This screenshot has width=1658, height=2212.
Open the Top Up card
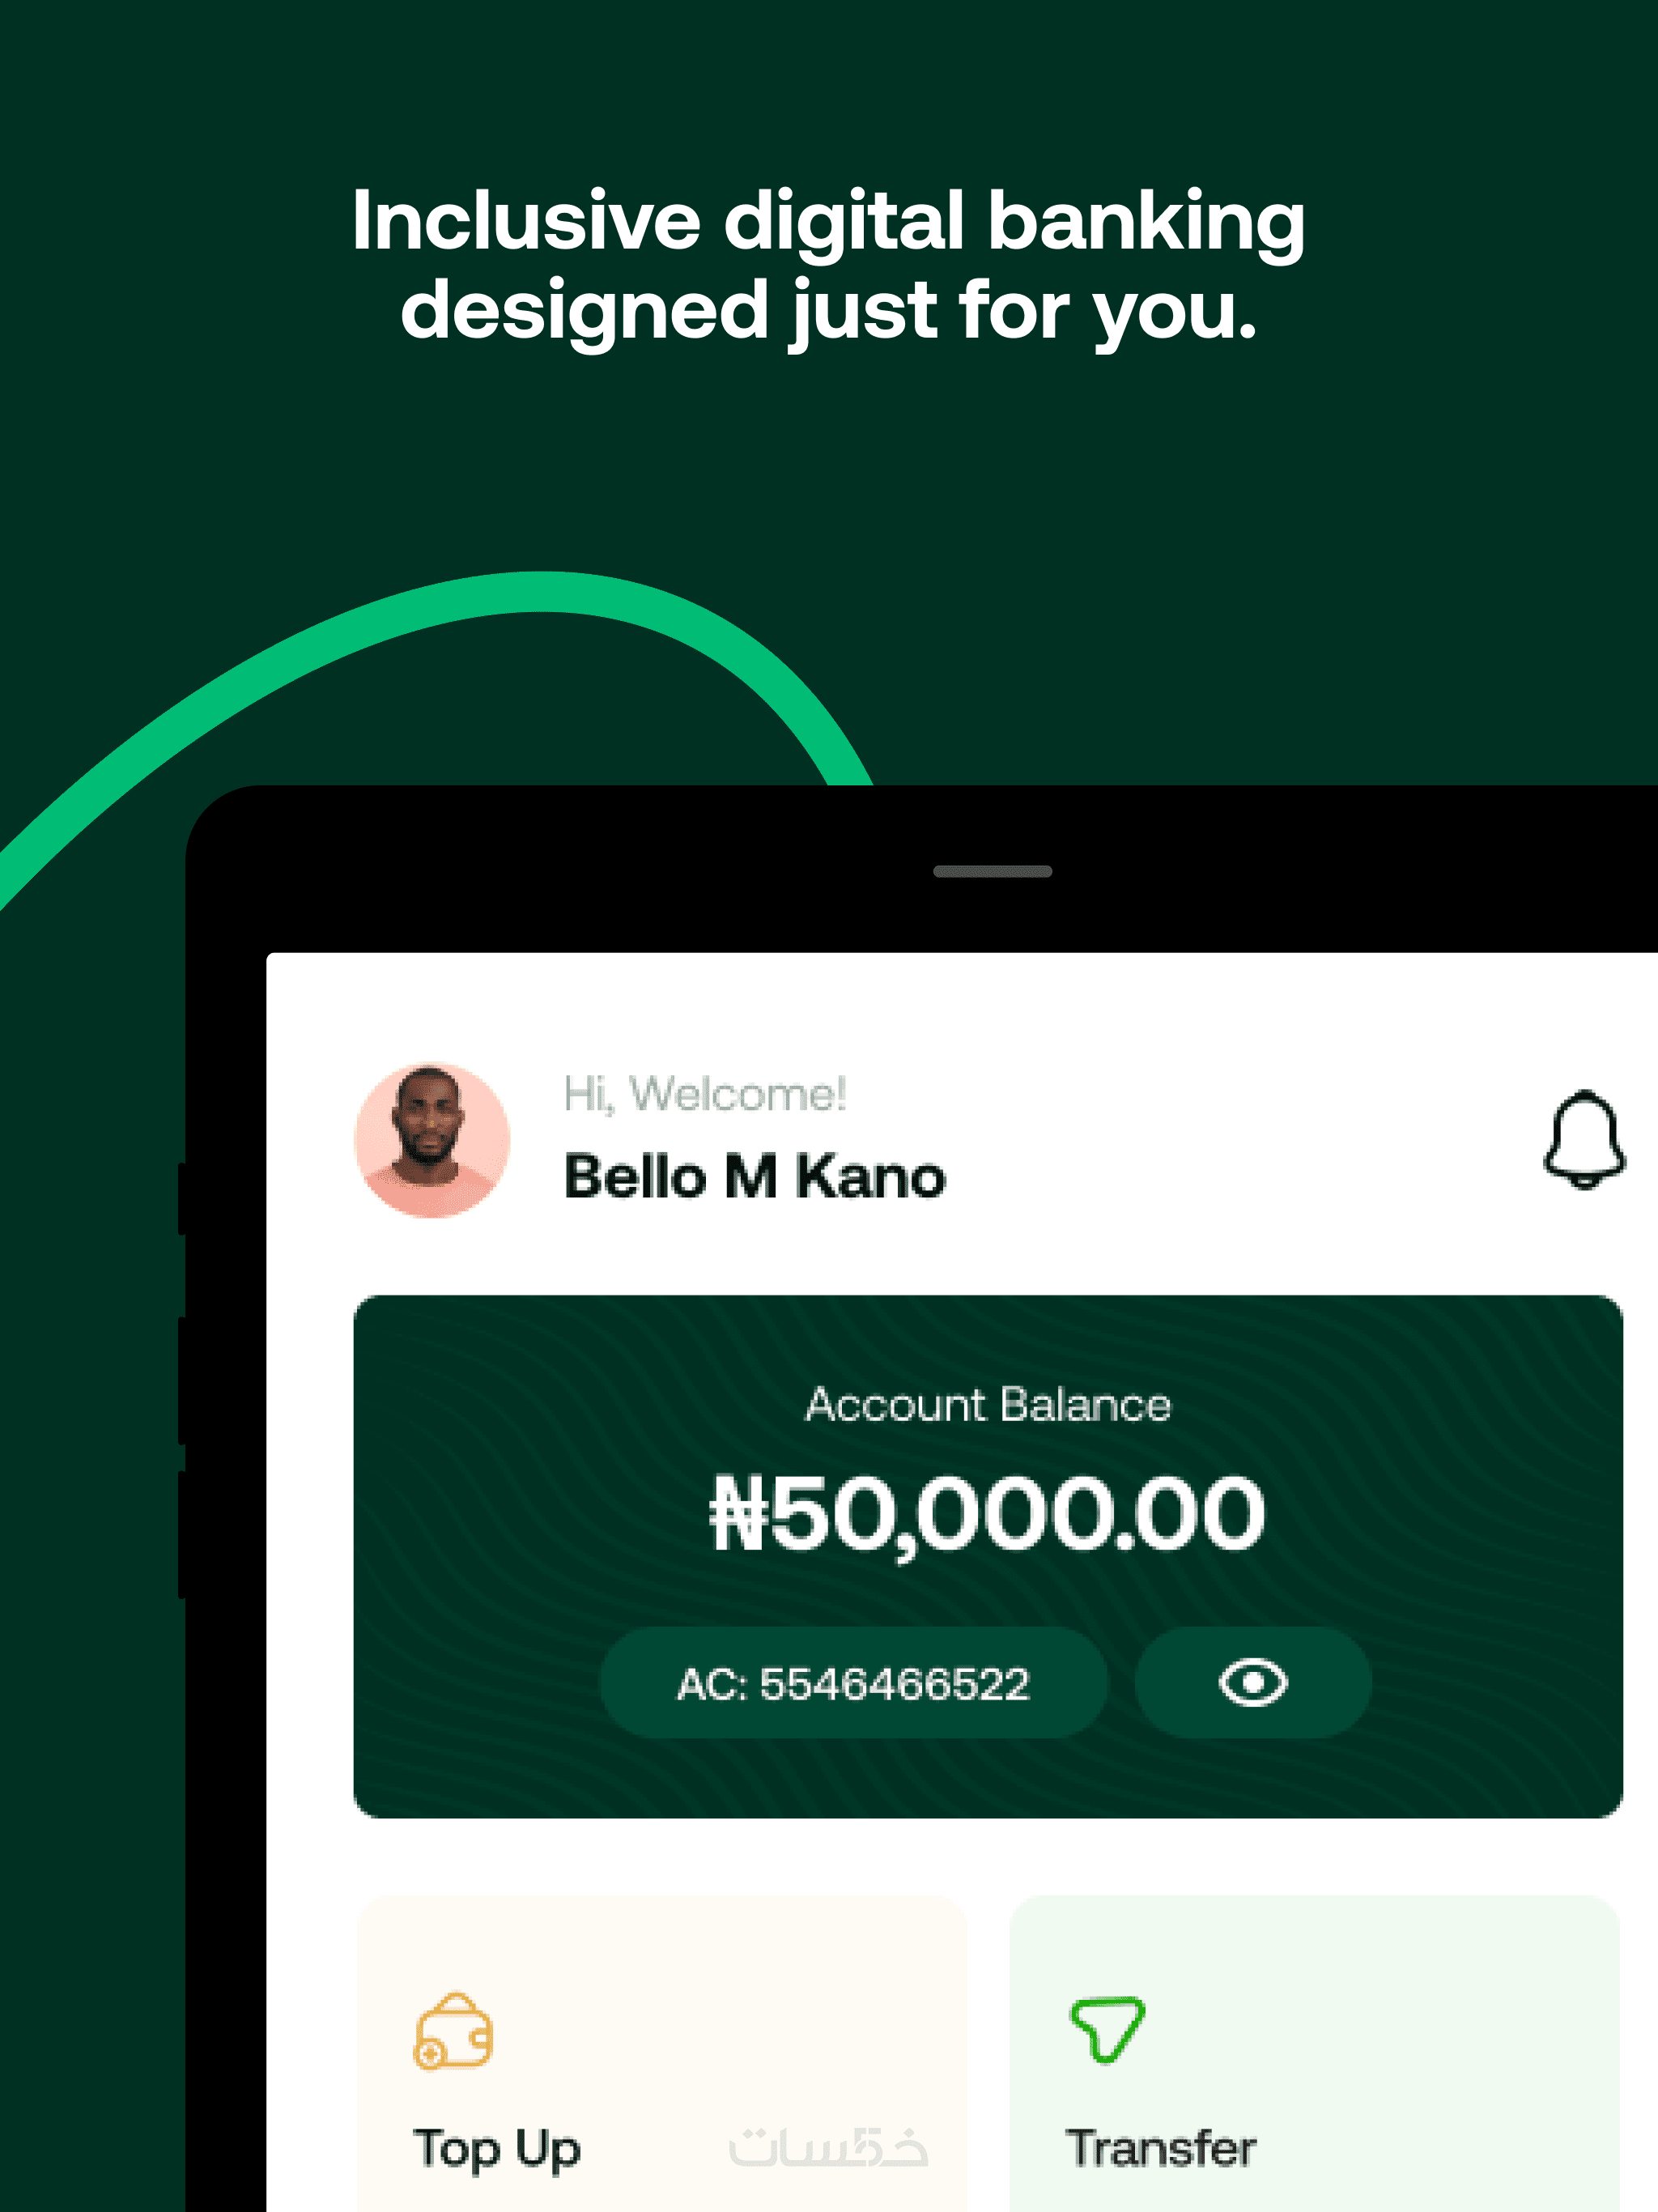click(x=662, y=2053)
